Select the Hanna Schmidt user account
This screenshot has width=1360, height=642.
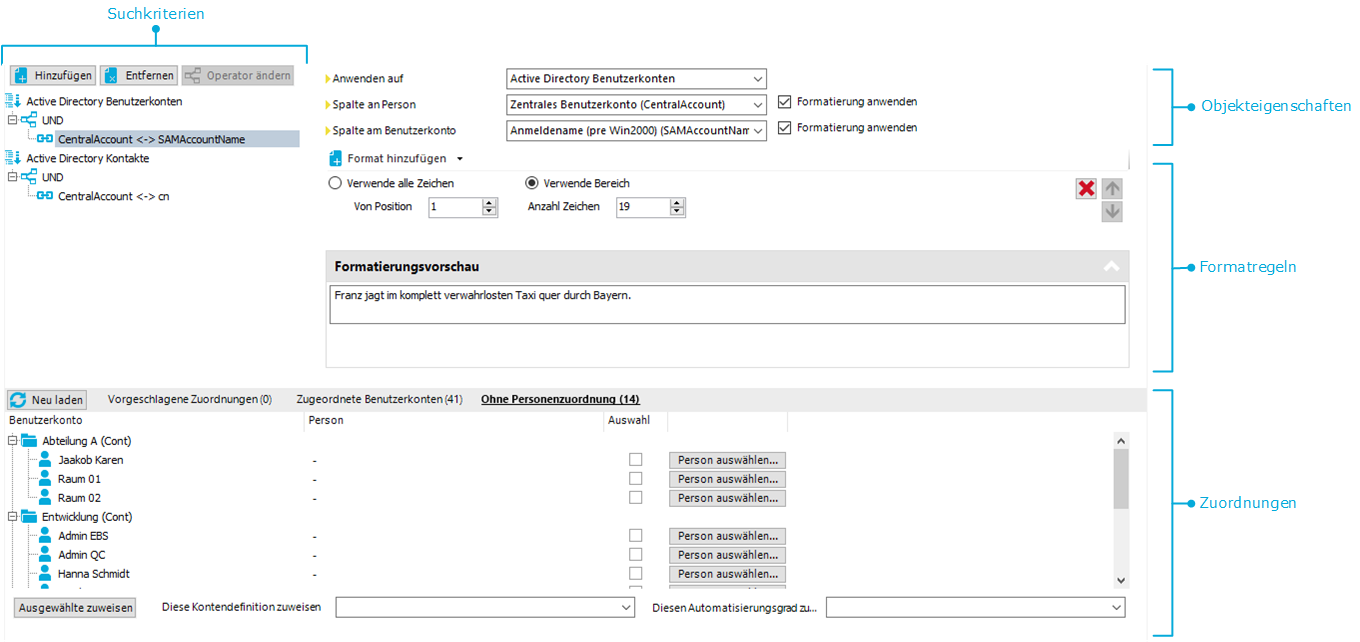pyautogui.click(x=94, y=574)
